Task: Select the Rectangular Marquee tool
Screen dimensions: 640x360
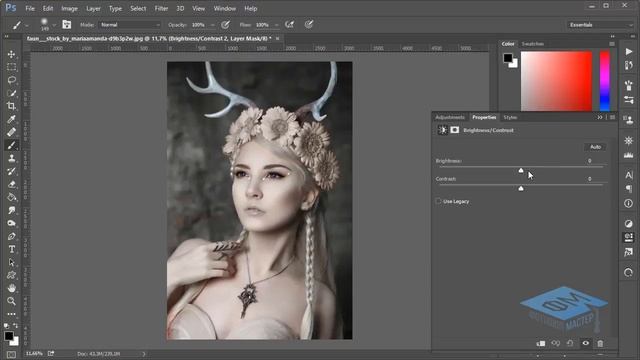Action: tap(11, 67)
